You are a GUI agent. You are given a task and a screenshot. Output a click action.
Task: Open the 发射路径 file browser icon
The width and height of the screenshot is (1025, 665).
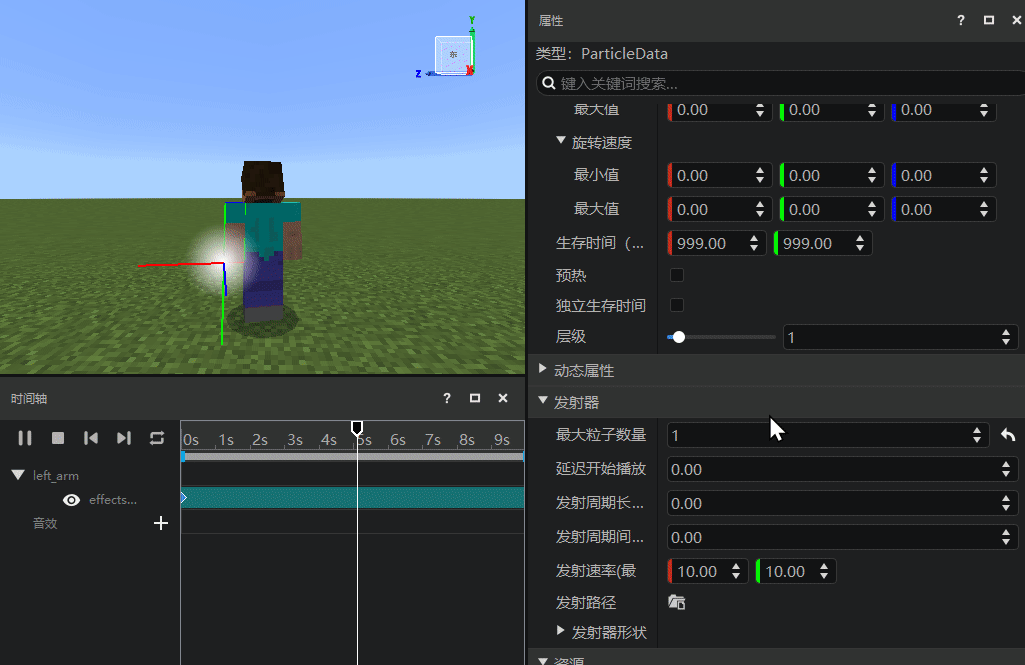(x=677, y=602)
